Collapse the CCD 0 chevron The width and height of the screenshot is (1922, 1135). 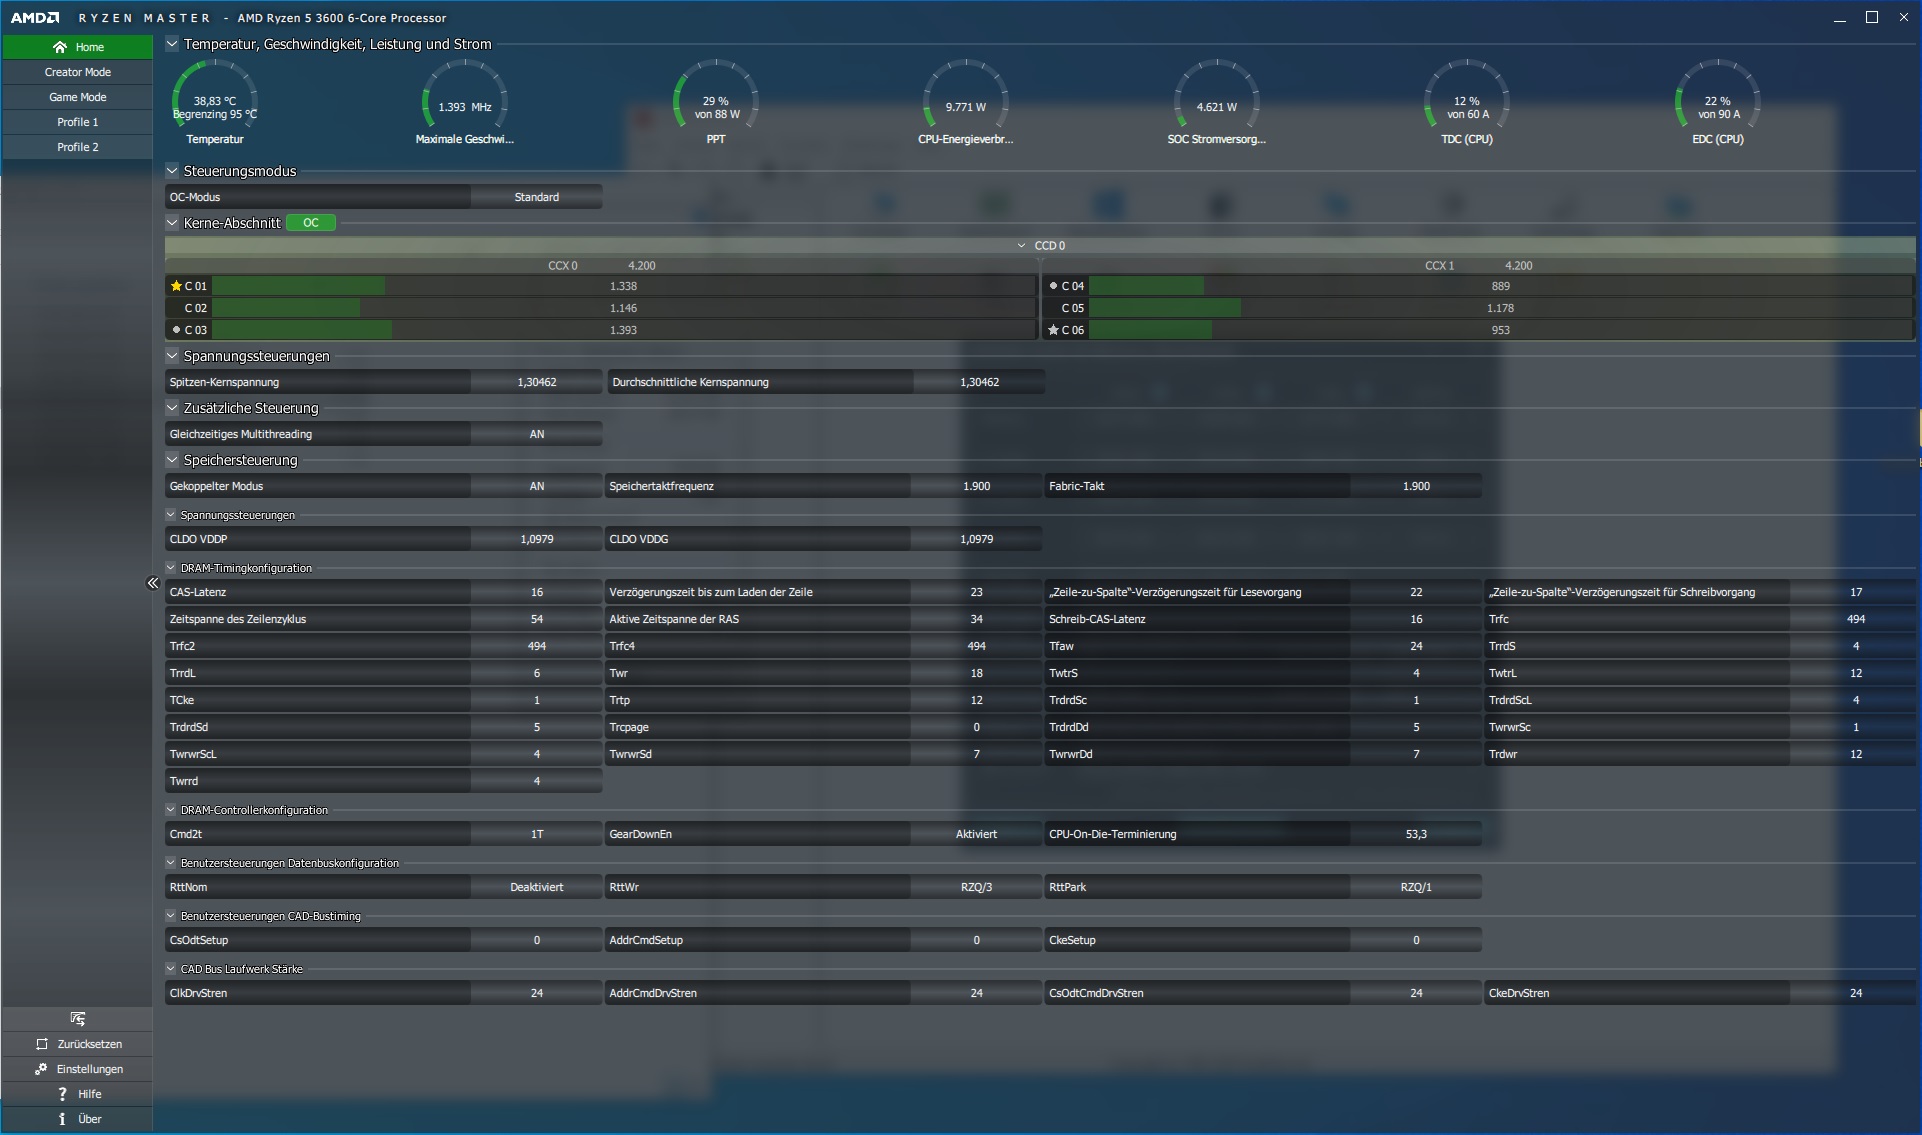(x=1021, y=246)
